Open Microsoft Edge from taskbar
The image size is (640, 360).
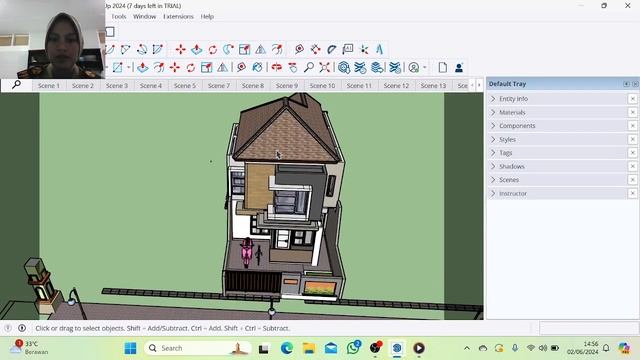pos(287,348)
